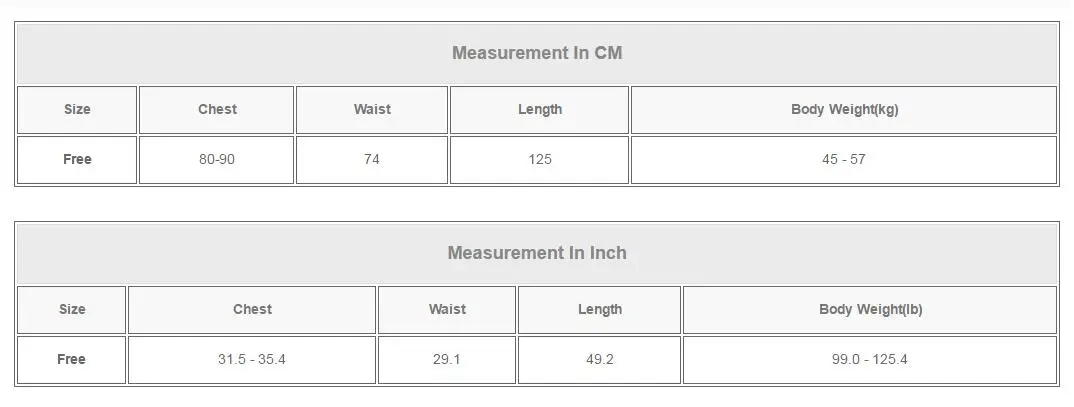This screenshot has height=407, width=1074.
Task: Click the Waist header in the Inch table
Action: [447, 309]
